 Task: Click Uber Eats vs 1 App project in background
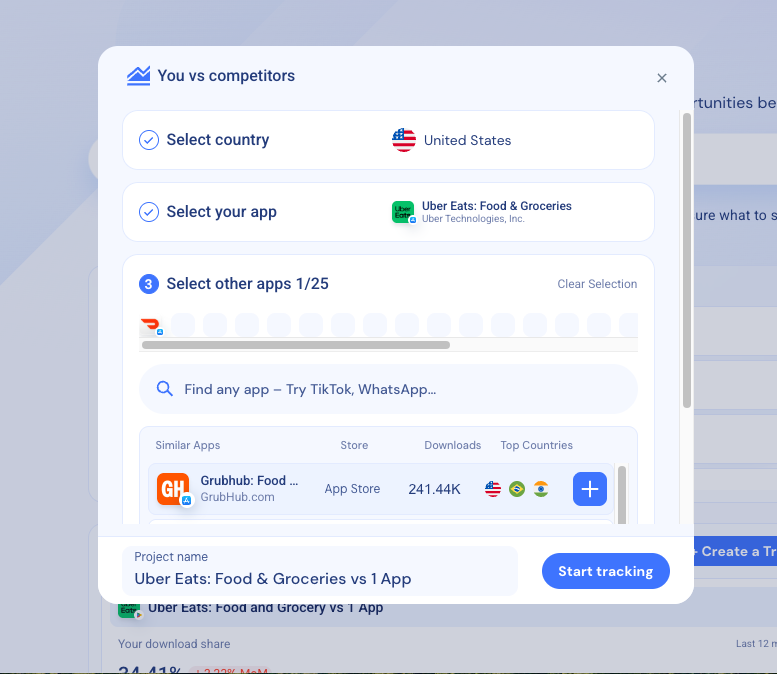266,609
